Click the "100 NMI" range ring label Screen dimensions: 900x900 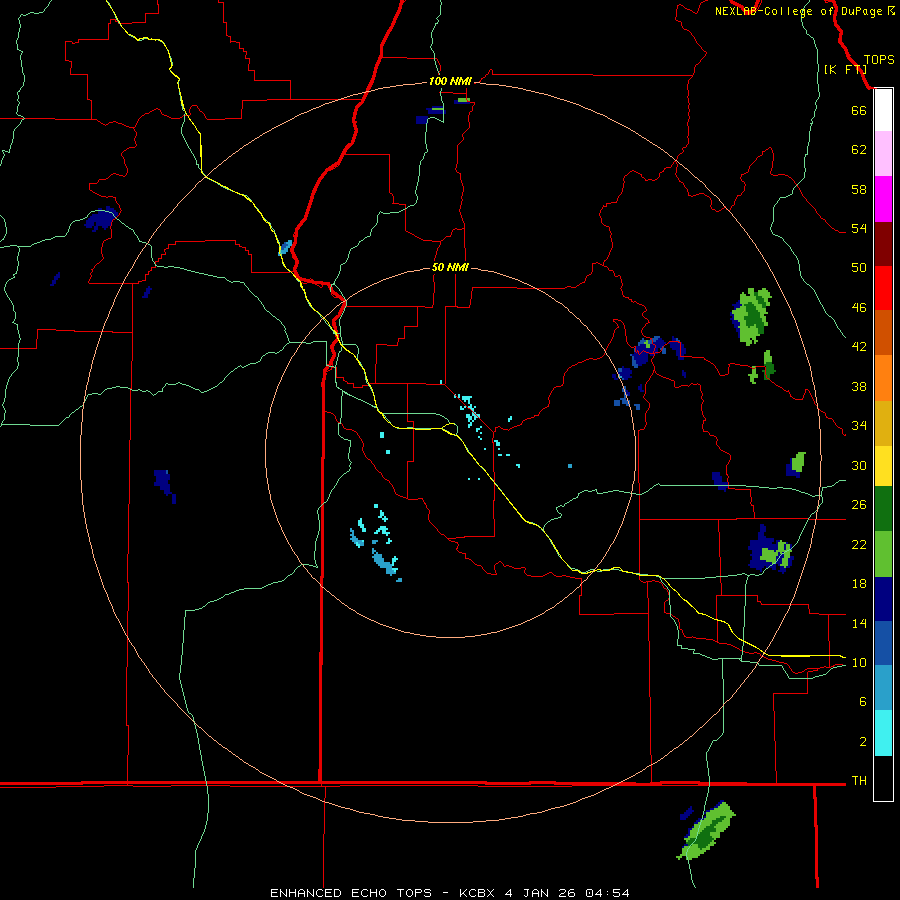coord(450,82)
